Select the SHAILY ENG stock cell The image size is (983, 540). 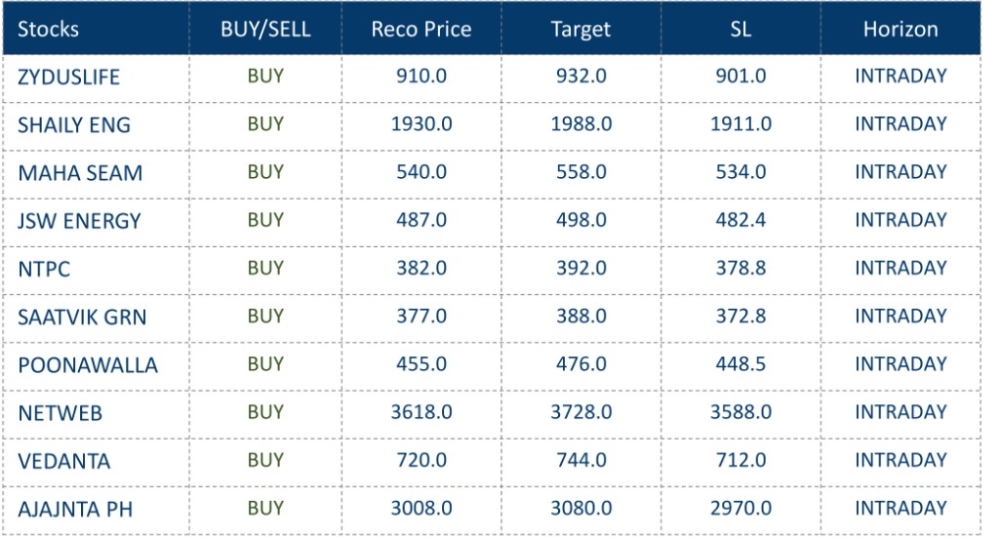74,125
